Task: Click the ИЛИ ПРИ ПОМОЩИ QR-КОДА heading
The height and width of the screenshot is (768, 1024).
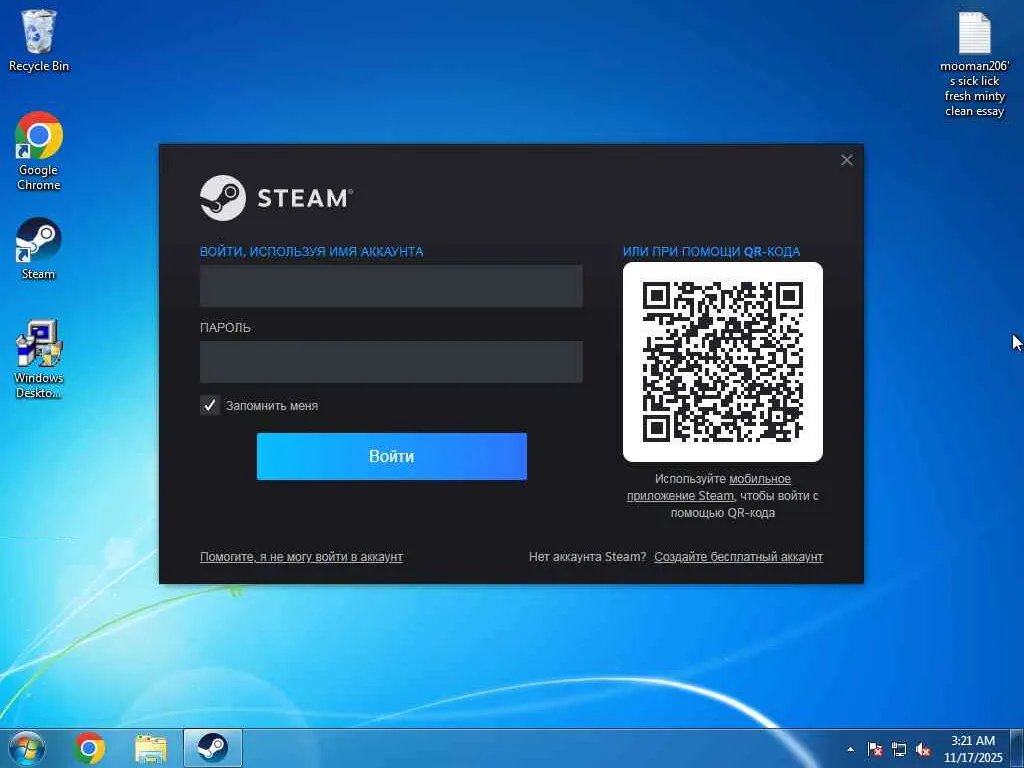Action: coord(711,251)
